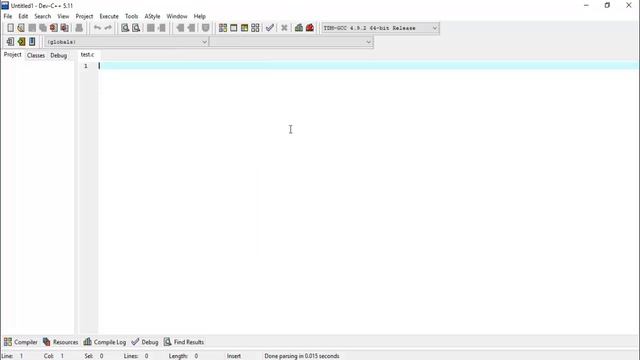This screenshot has height=360, width=640.
Task: Click the Save file toolbar icon
Action: pyautogui.click(x=32, y=28)
